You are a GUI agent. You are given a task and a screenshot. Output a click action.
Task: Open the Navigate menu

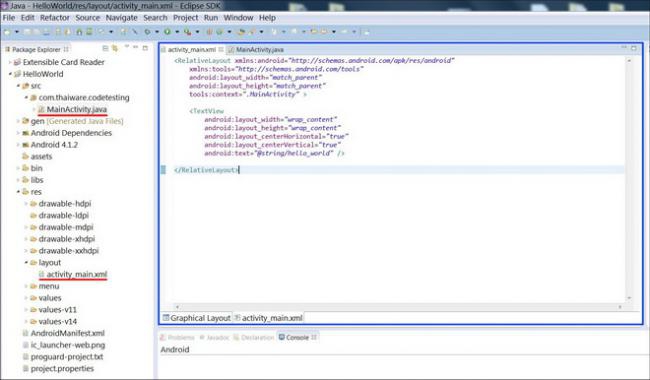click(x=121, y=18)
